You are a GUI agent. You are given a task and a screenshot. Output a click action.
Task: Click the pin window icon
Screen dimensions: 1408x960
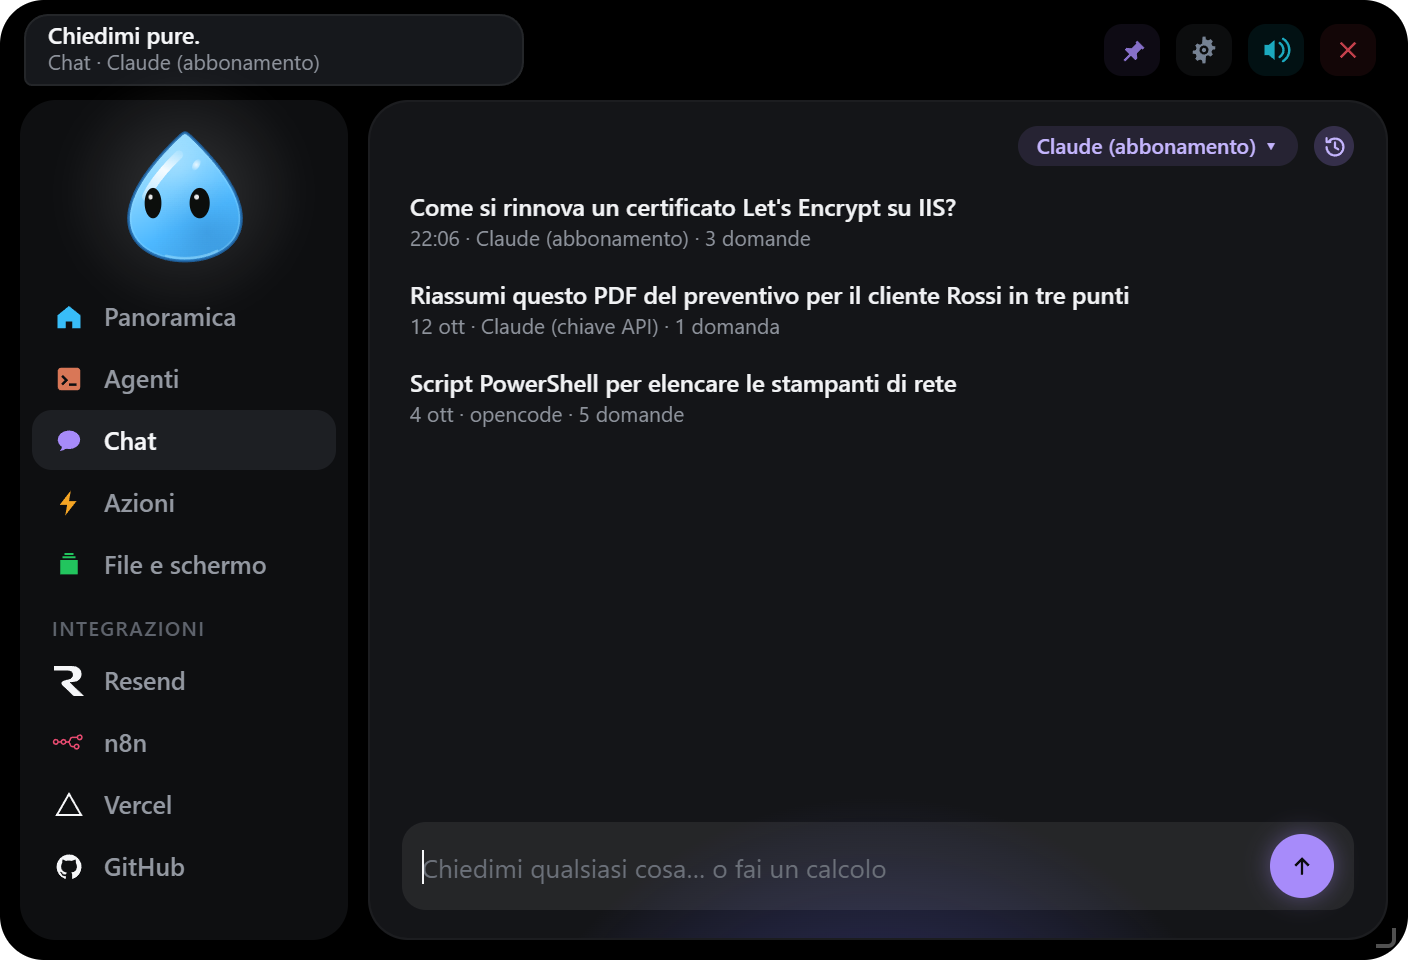tap(1132, 50)
